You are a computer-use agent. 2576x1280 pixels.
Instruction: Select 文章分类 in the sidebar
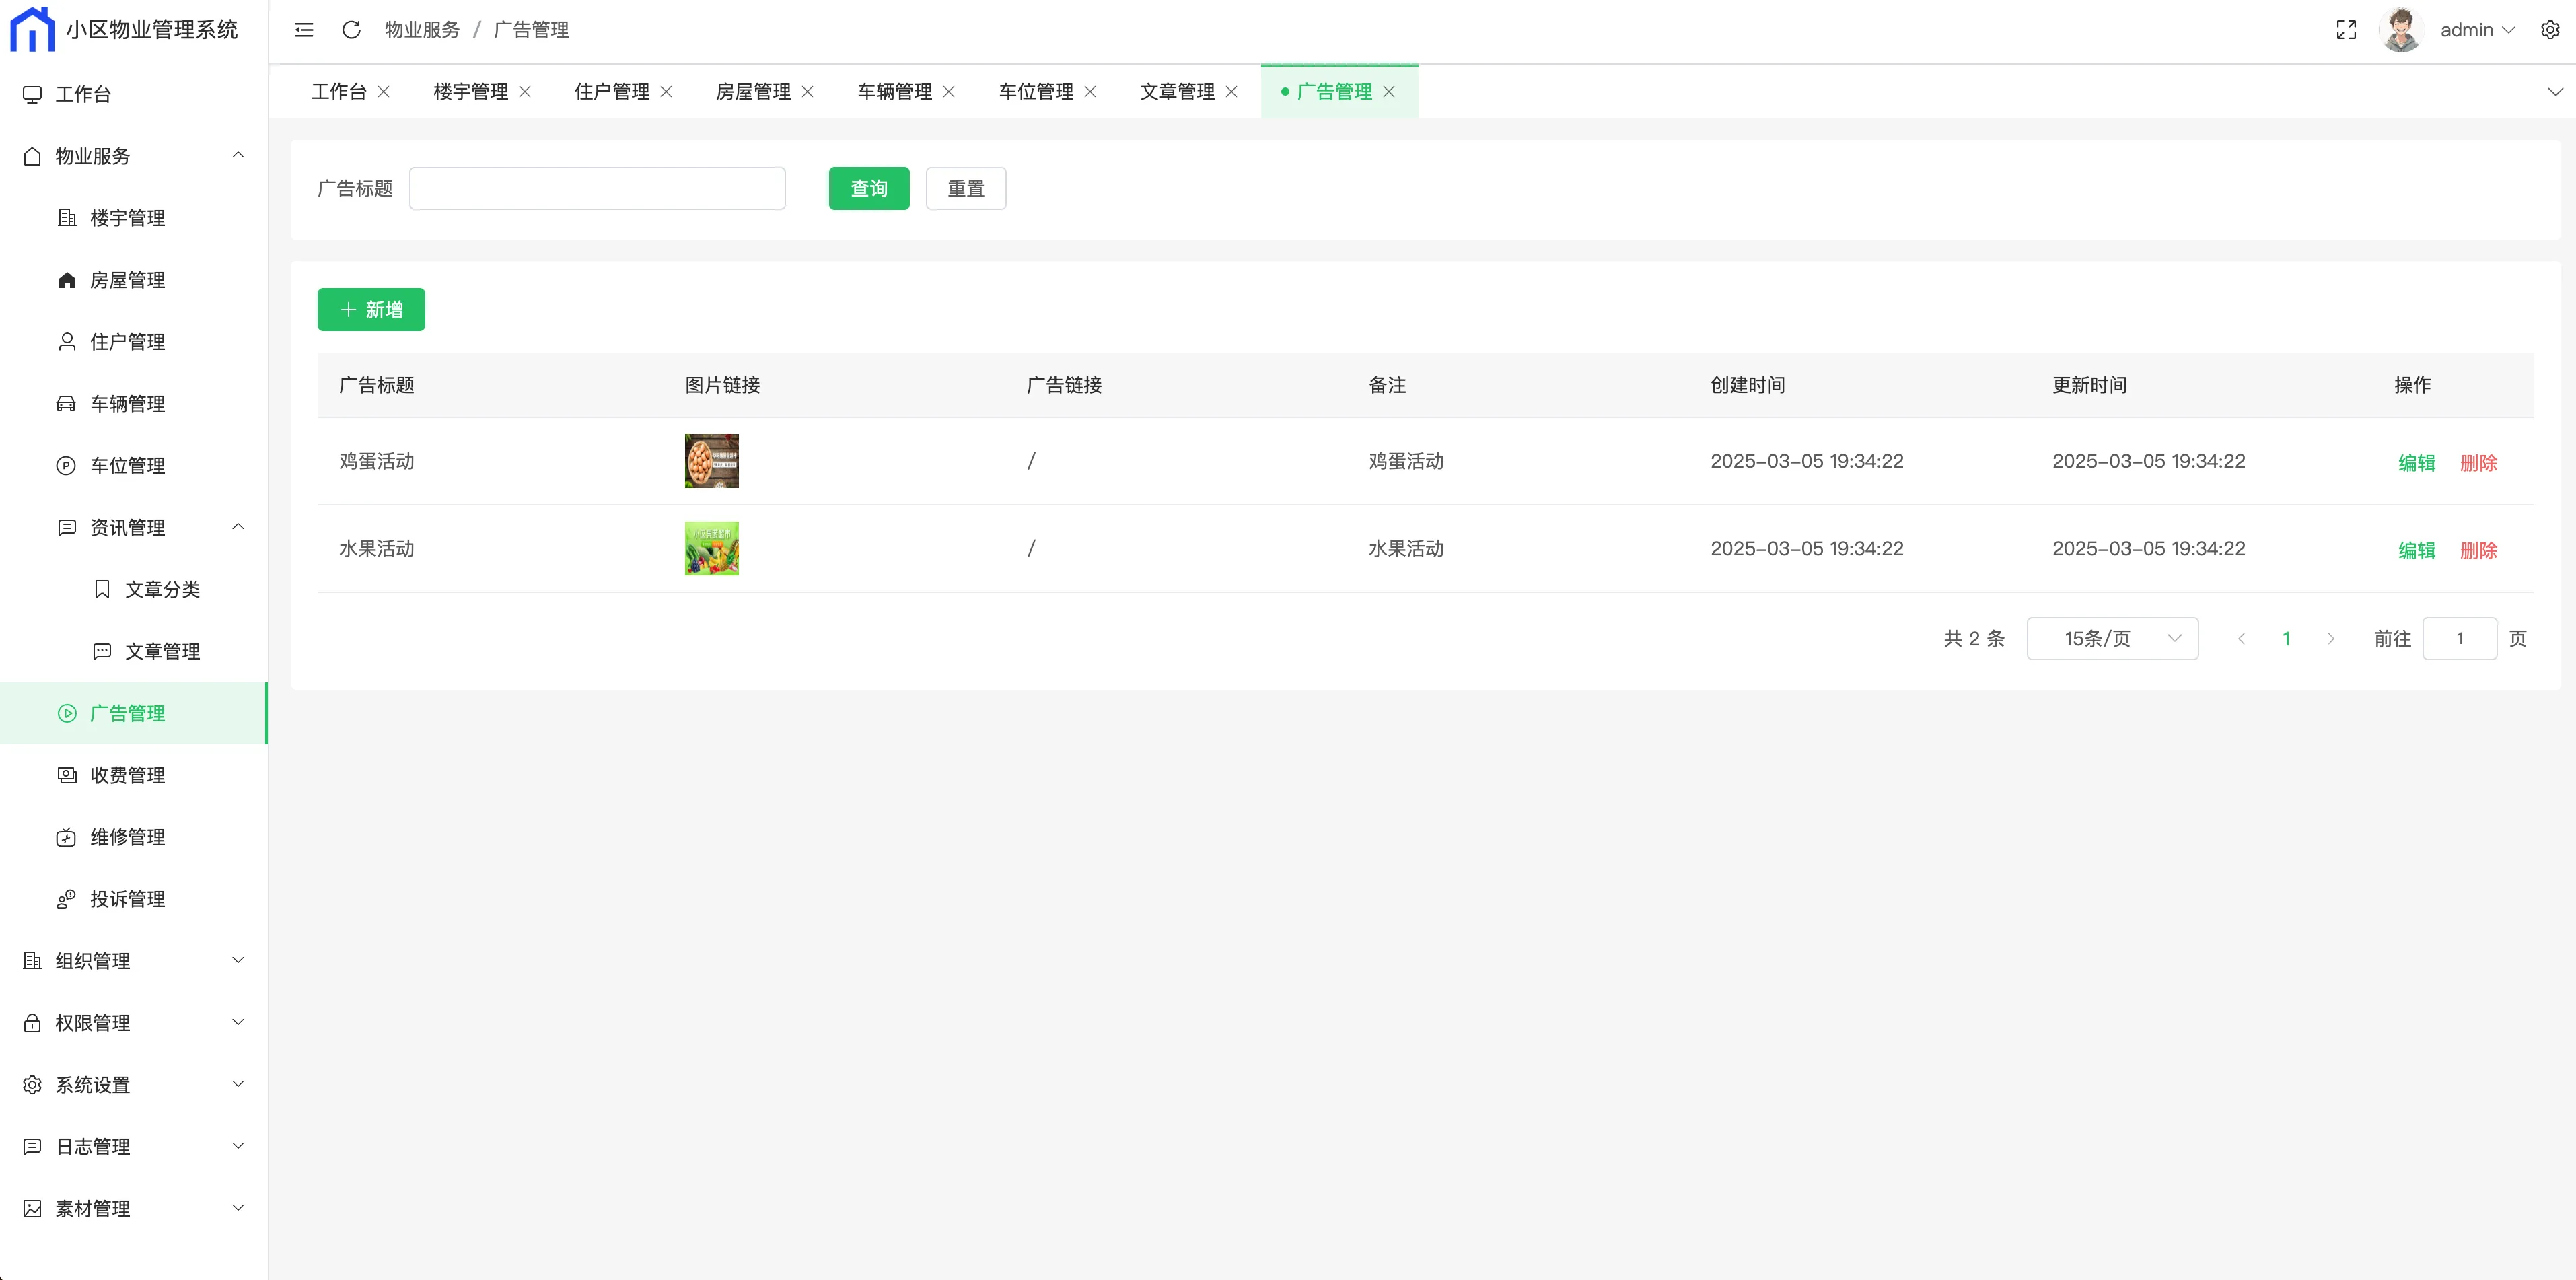point(162,590)
